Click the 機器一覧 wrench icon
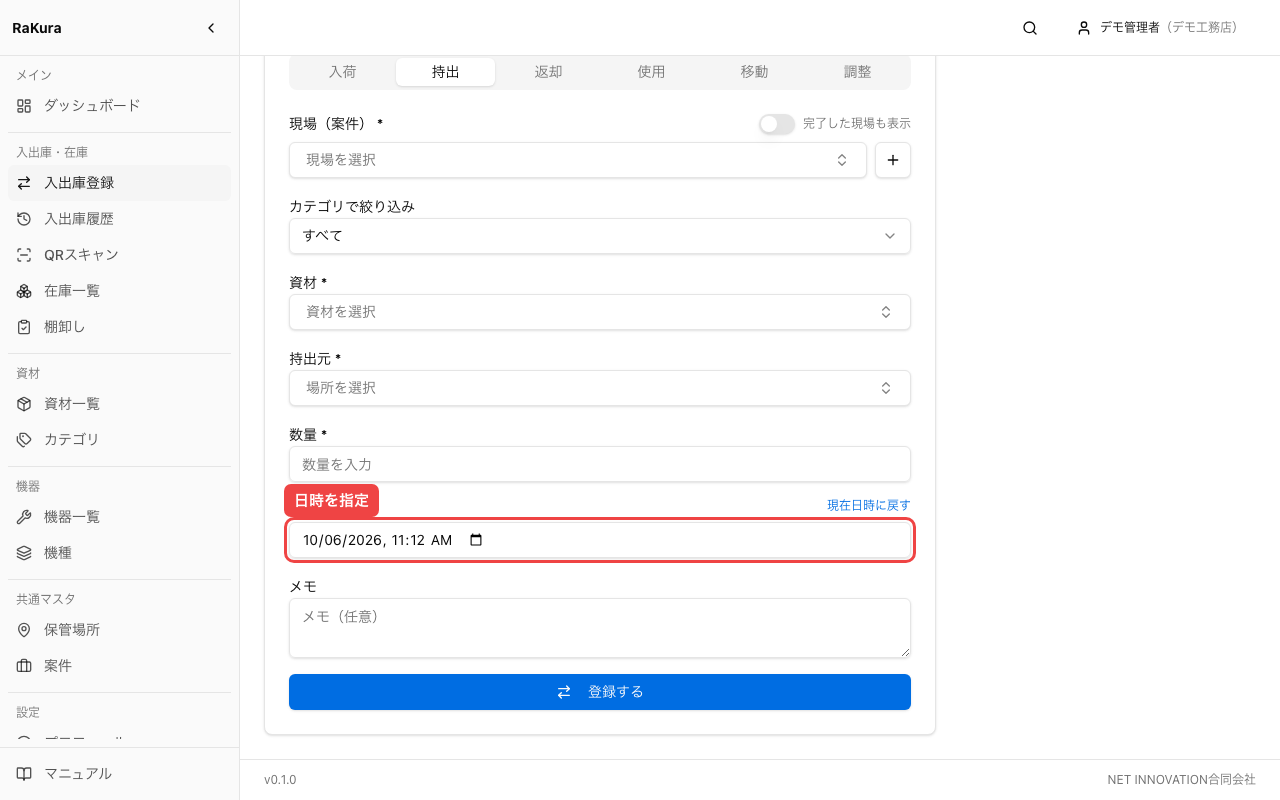The height and width of the screenshot is (800, 1280). pos(24,517)
